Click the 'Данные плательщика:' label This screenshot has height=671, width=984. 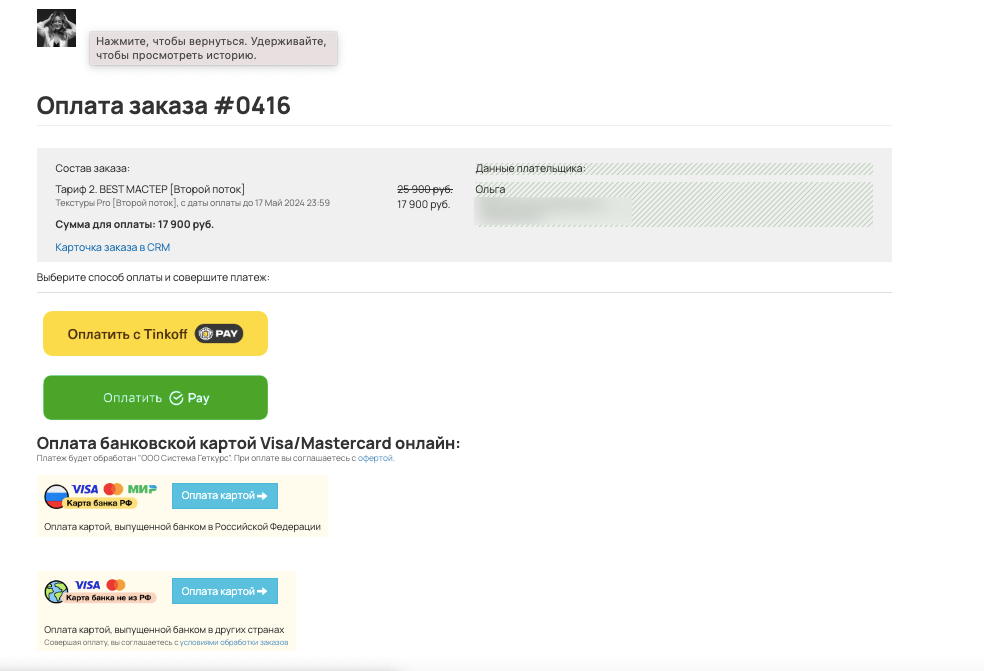point(530,168)
